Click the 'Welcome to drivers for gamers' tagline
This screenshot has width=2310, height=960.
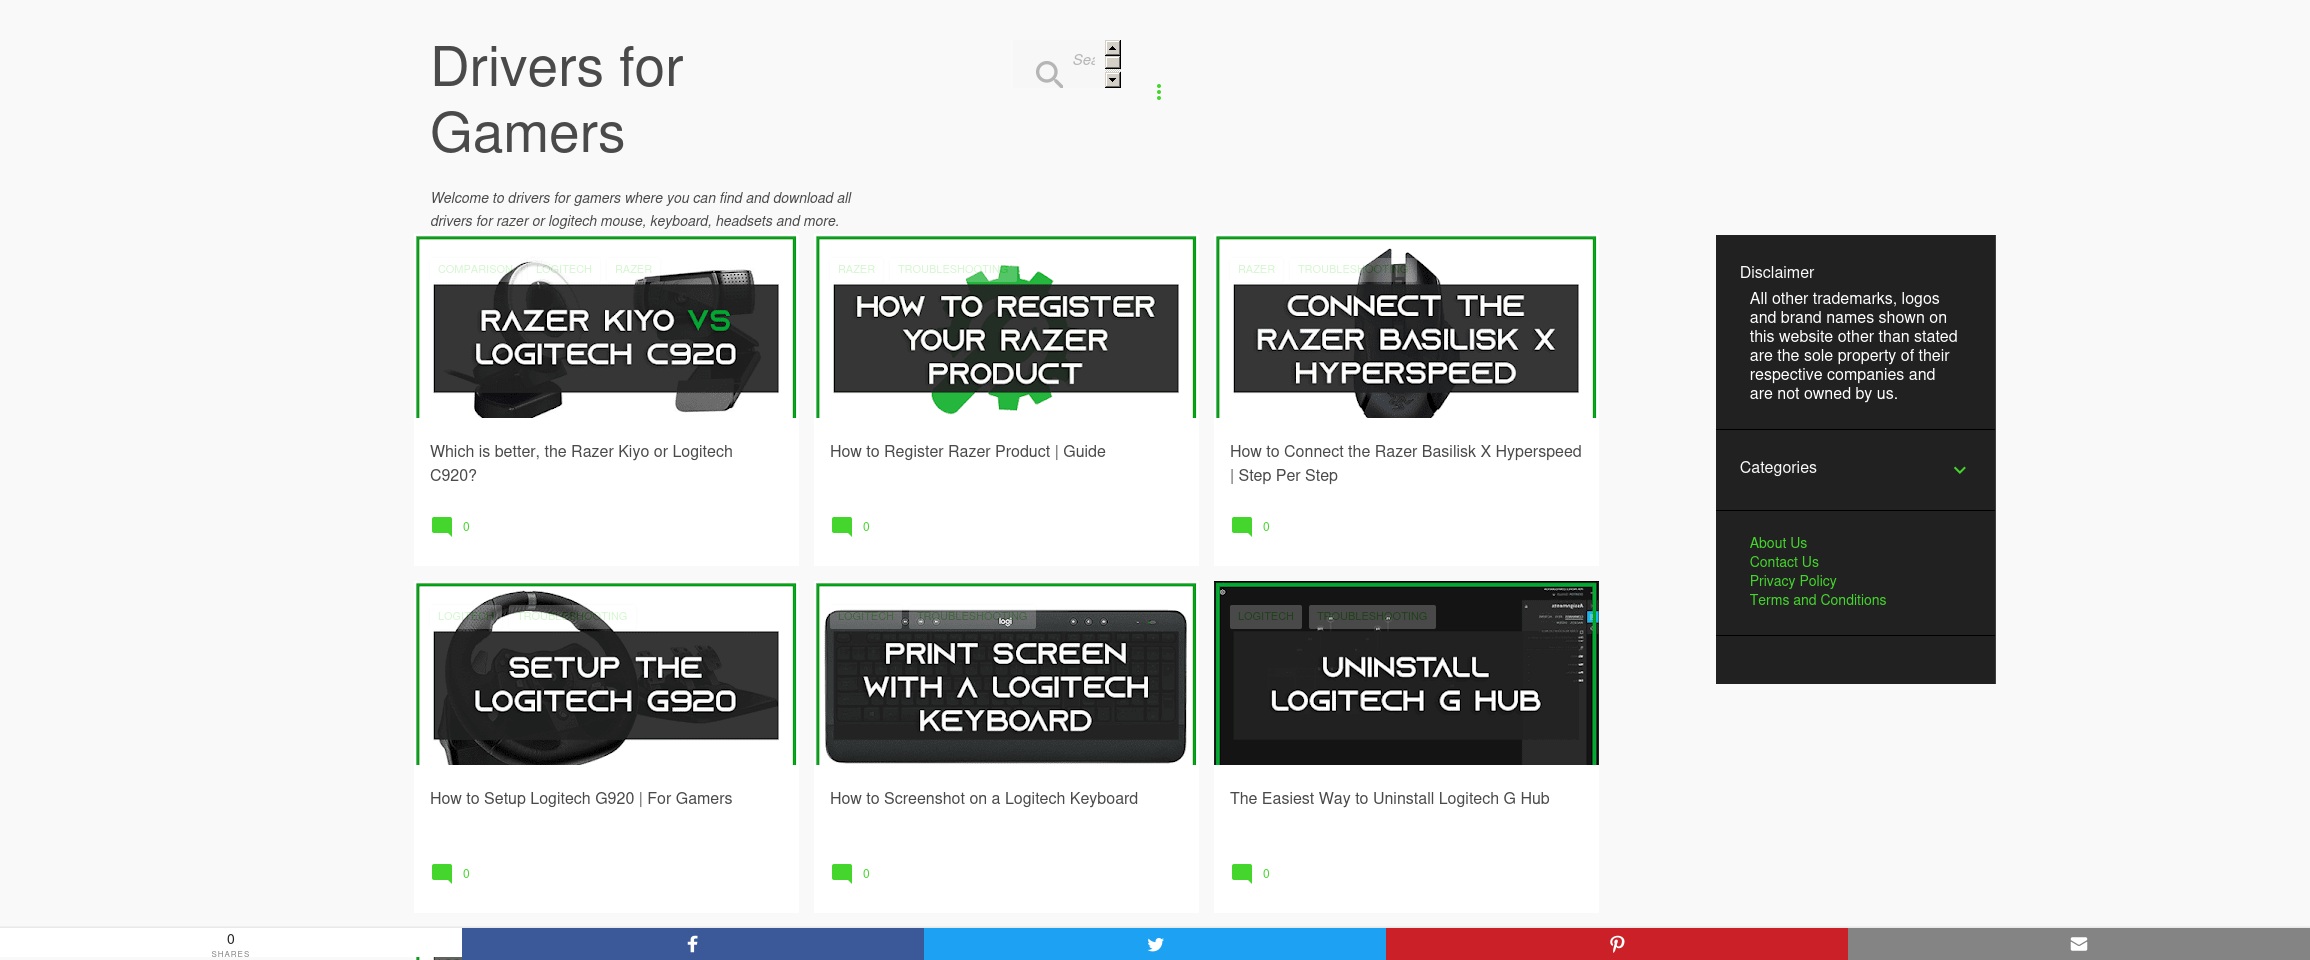641,210
